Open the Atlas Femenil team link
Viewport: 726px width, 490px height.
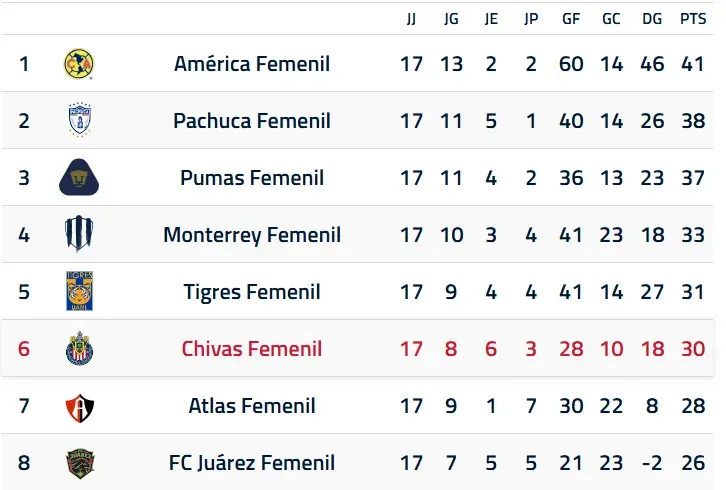252,406
